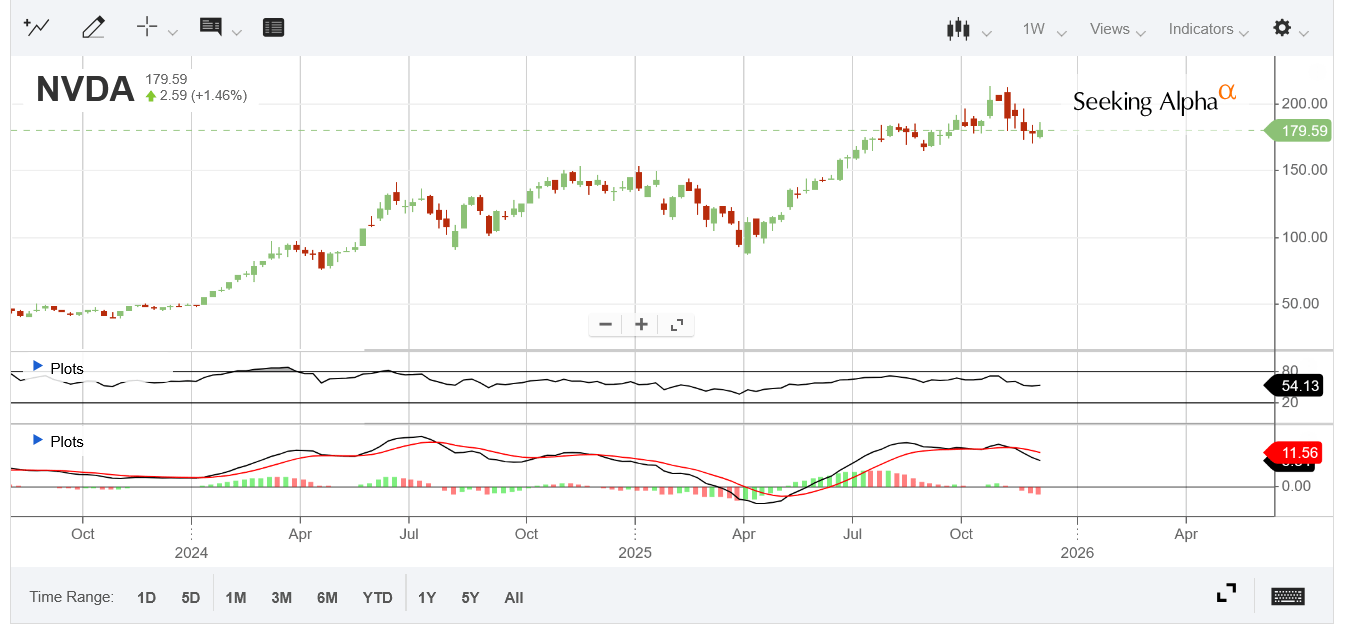Open the Views menu
This screenshot has height=625, width=1345.
1116,29
